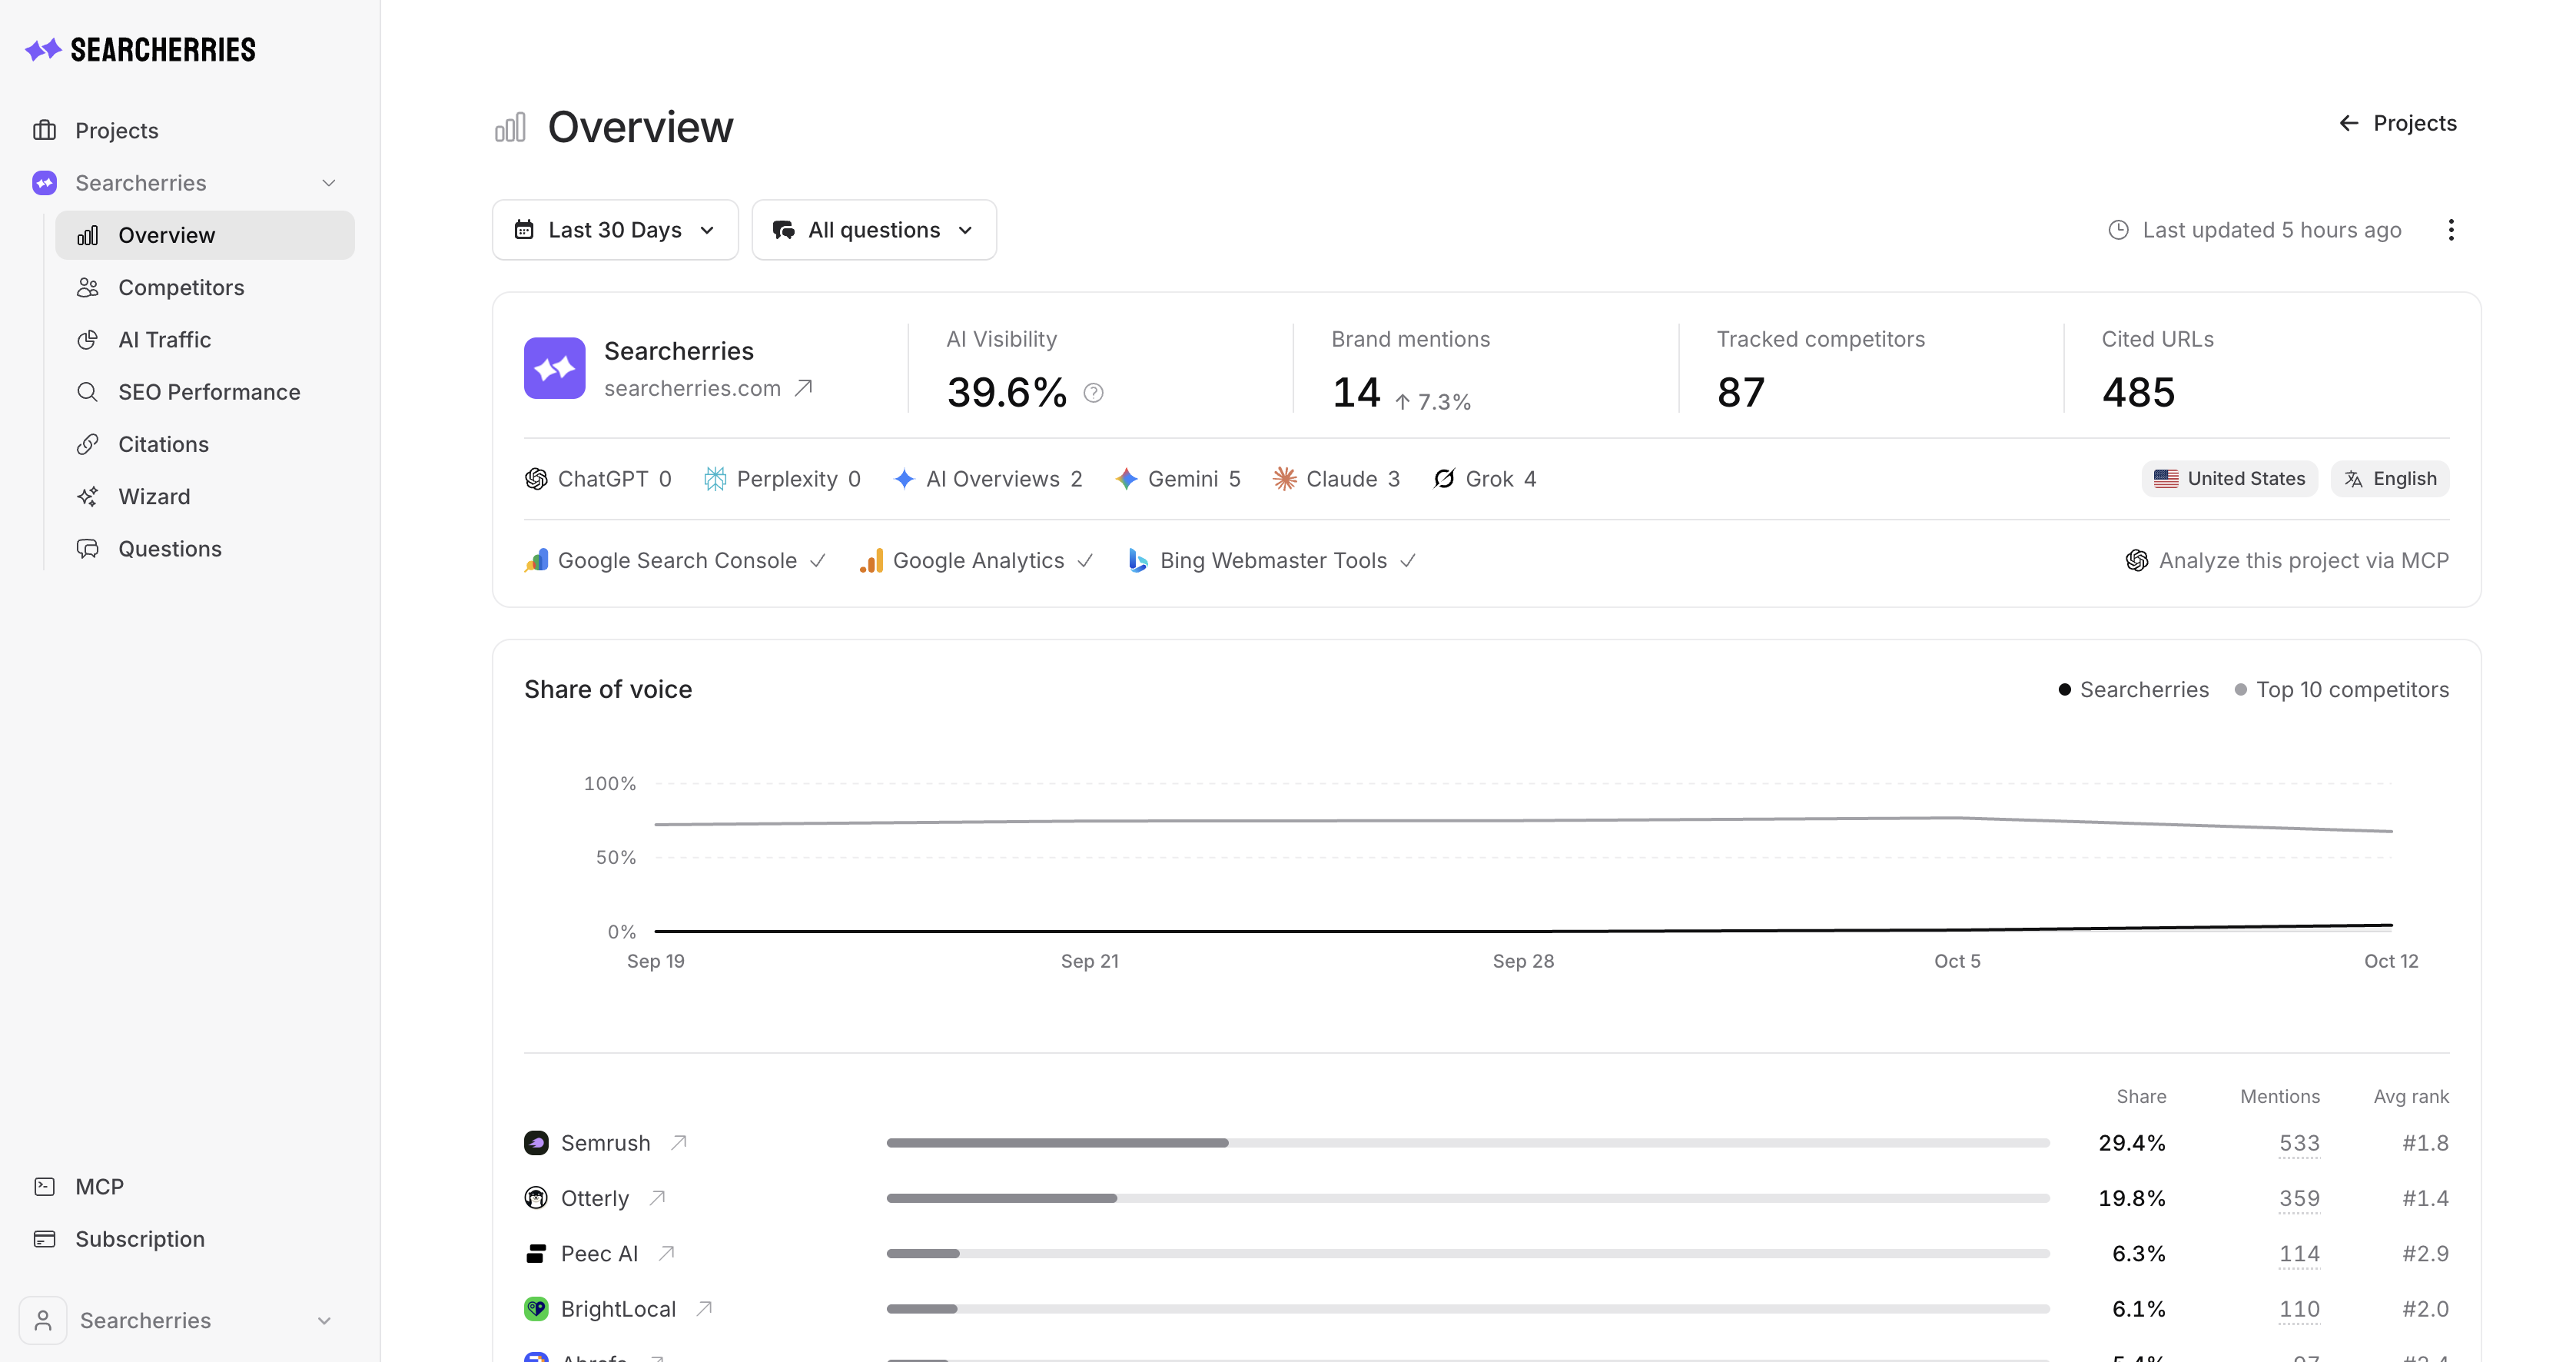
Task: Click Google Analytics integration
Action: (976, 561)
